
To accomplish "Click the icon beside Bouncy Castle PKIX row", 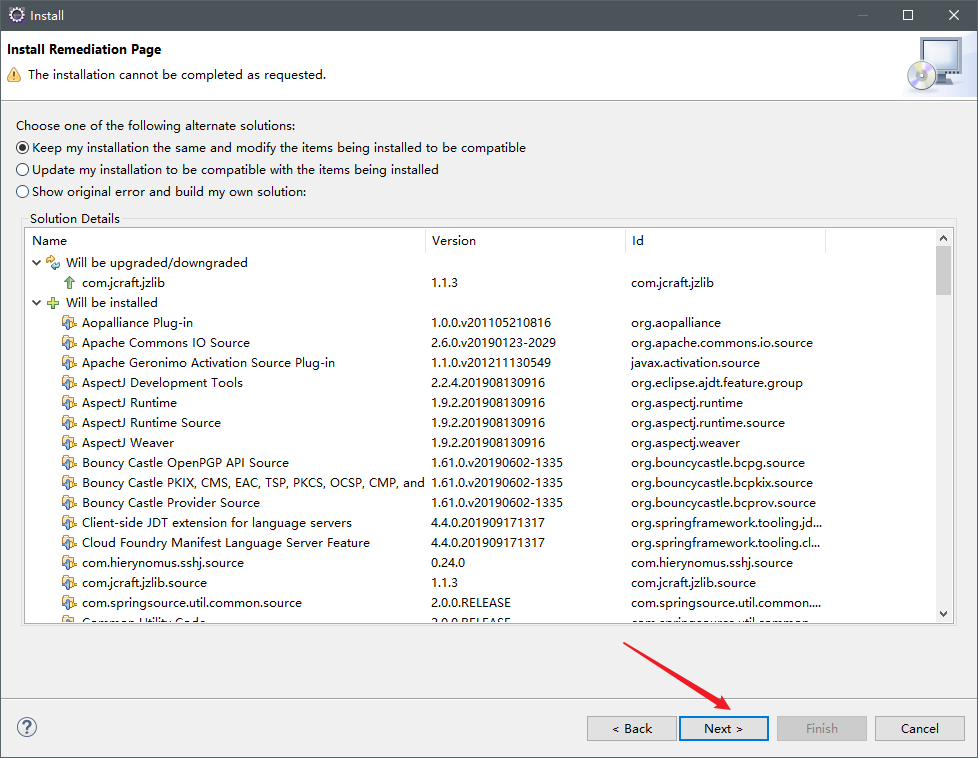I will click(x=69, y=482).
